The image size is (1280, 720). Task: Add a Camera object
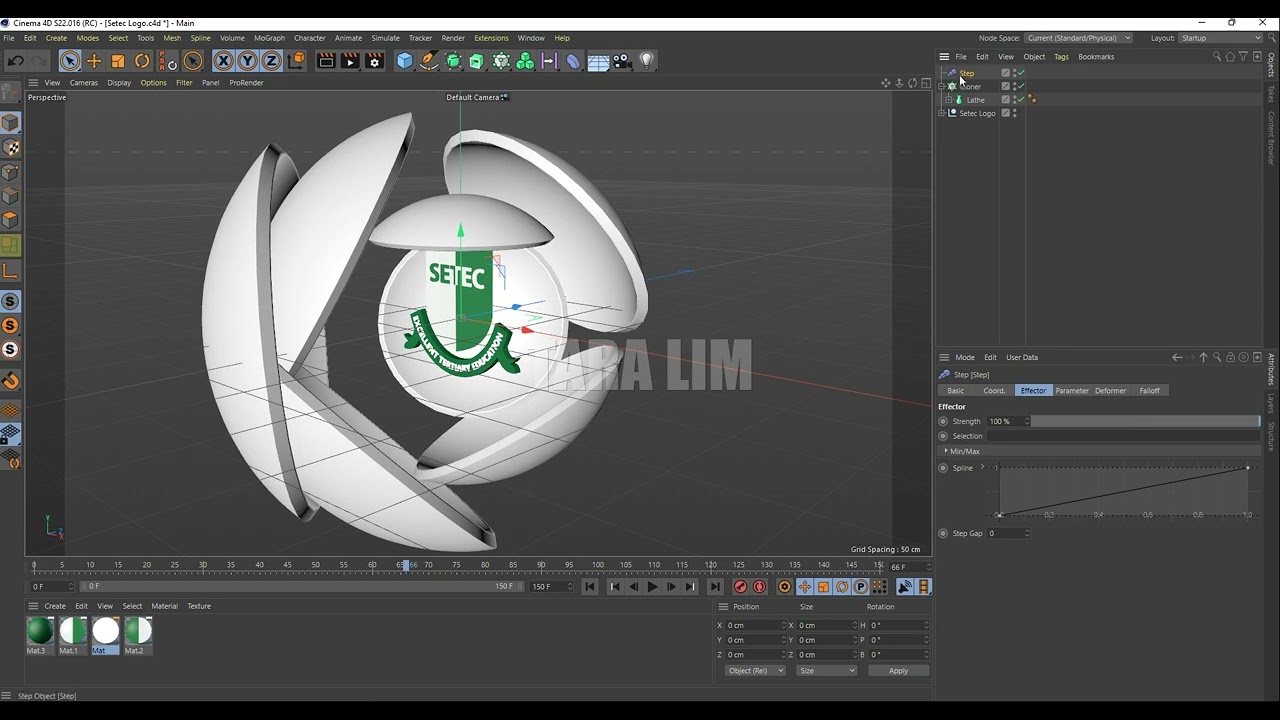point(622,61)
